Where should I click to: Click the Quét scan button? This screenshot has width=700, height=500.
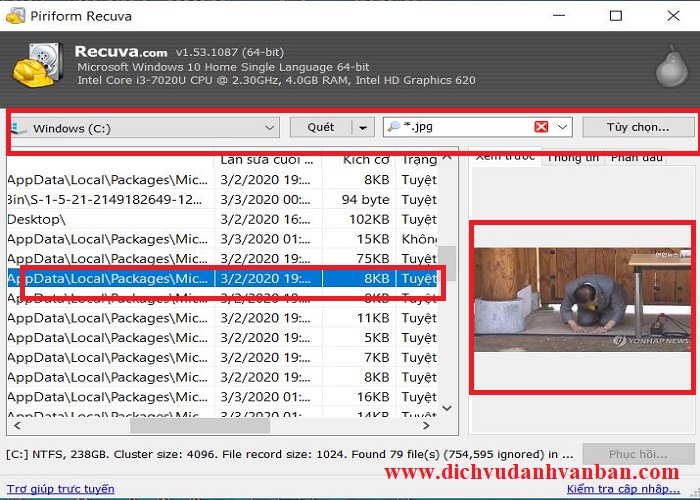click(321, 127)
